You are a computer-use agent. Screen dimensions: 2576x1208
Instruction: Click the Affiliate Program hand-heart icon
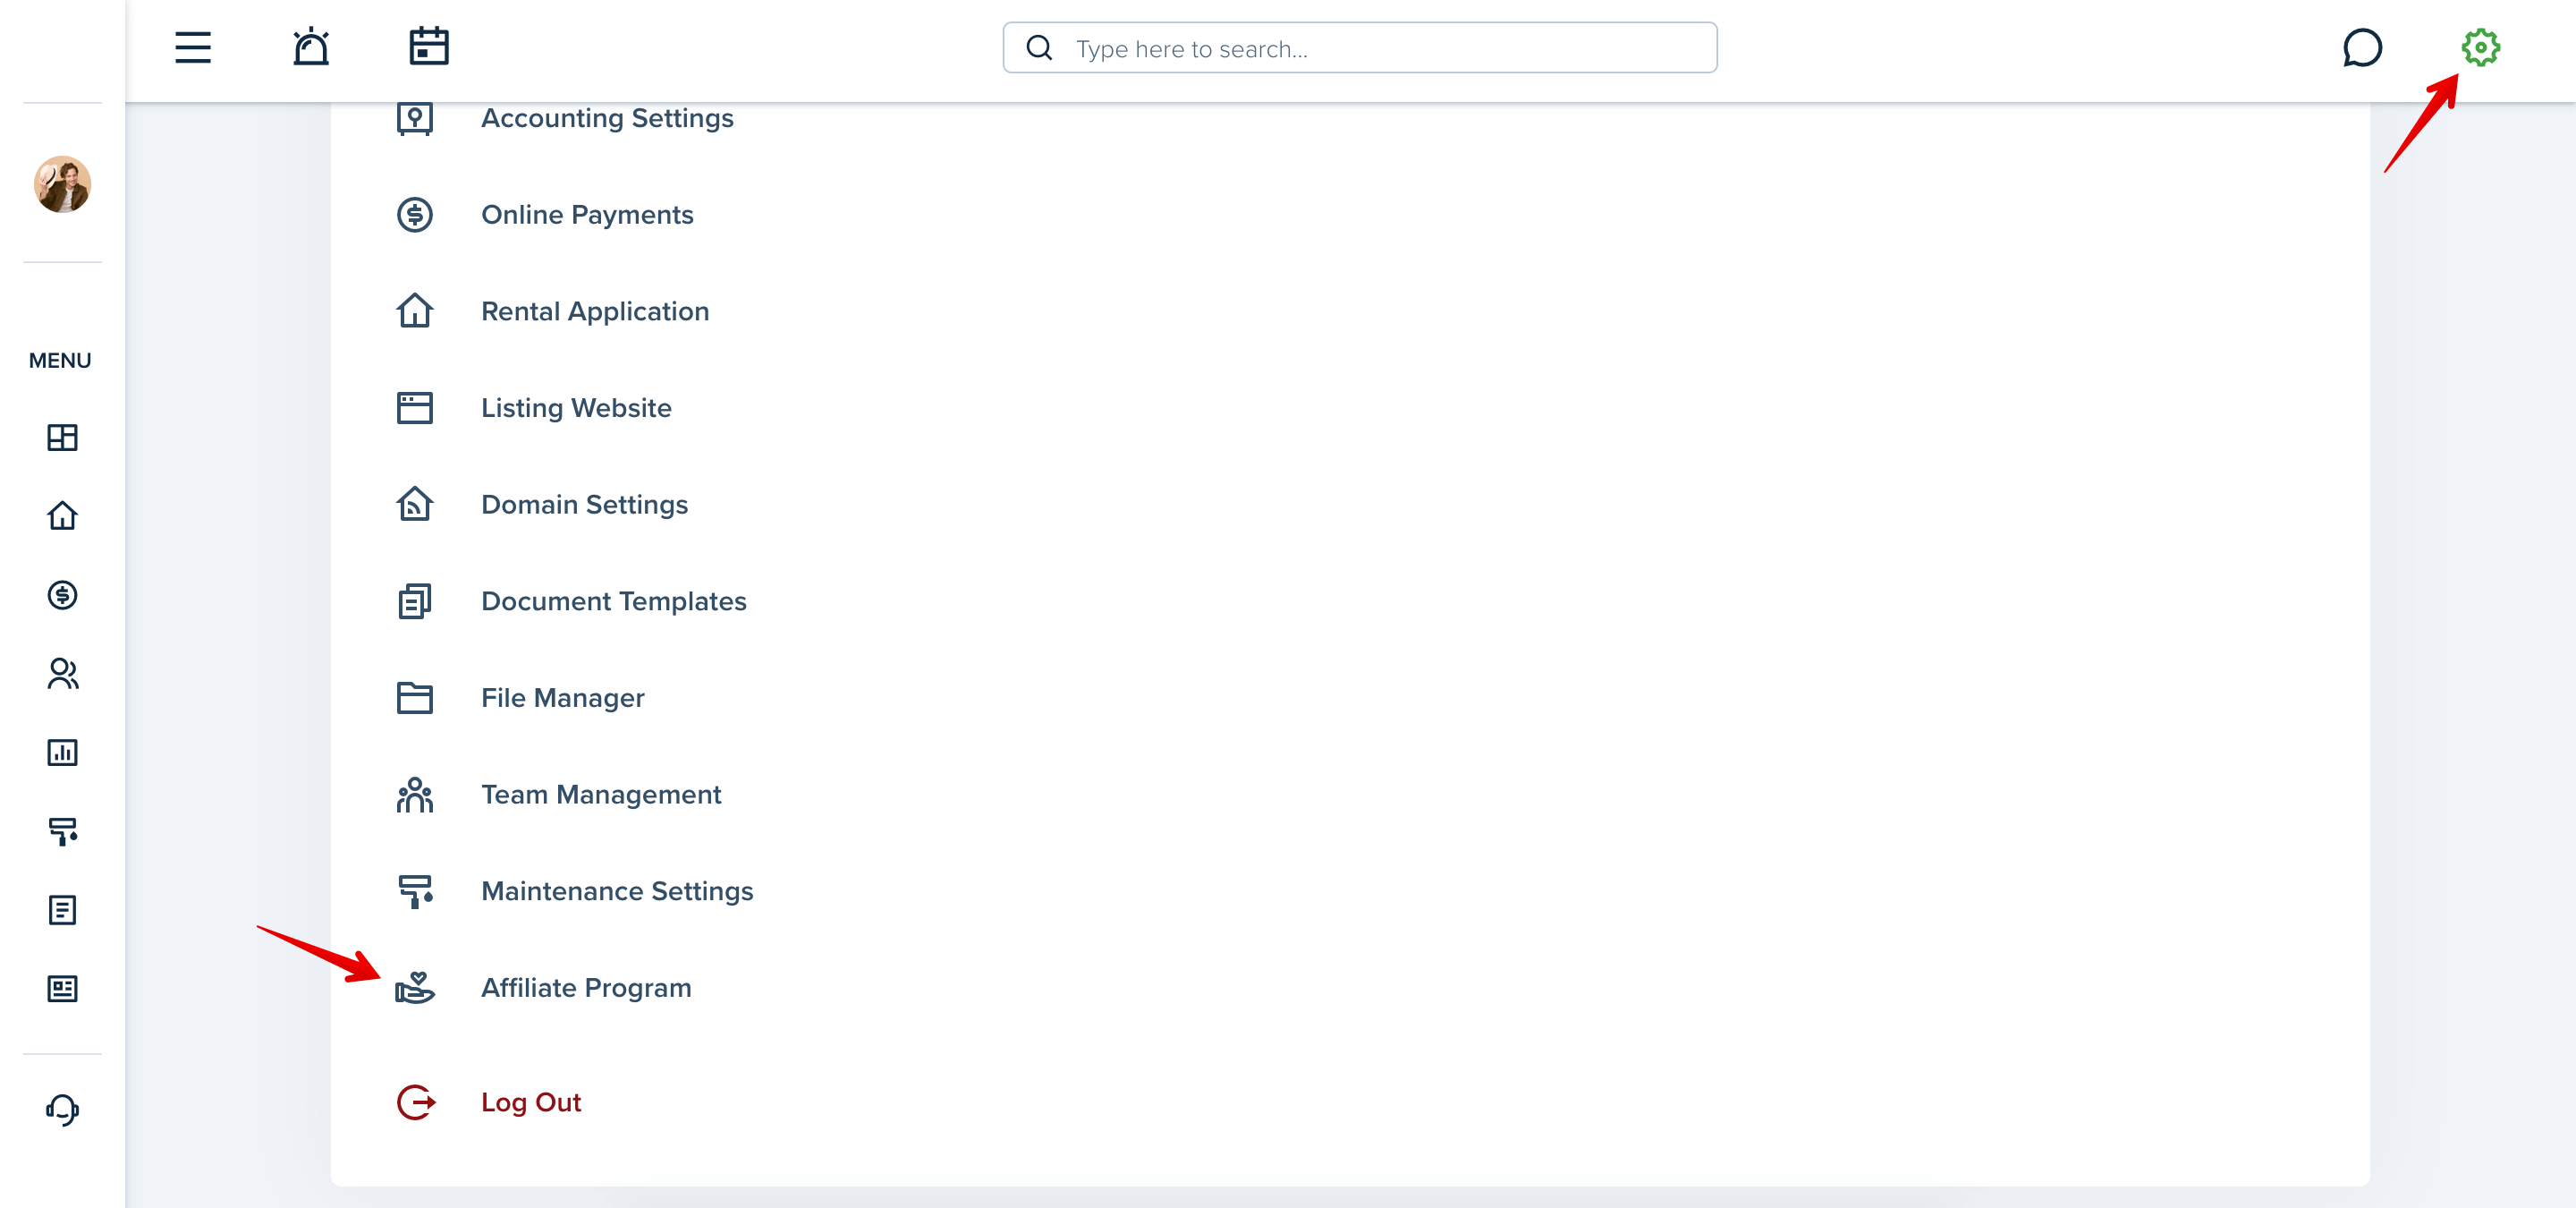414,988
